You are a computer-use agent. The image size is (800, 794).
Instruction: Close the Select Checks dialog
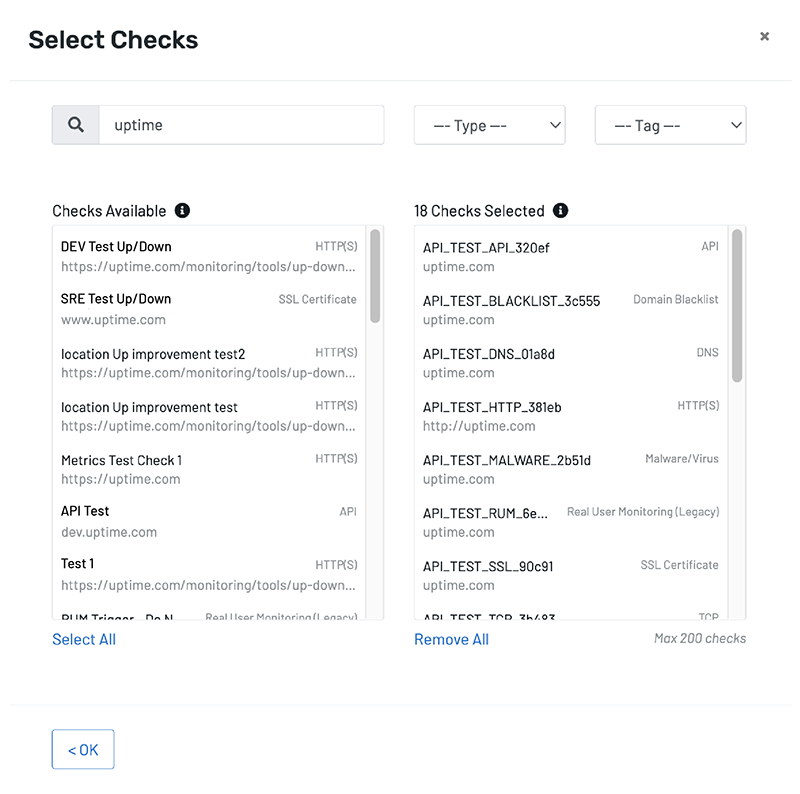[764, 36]
